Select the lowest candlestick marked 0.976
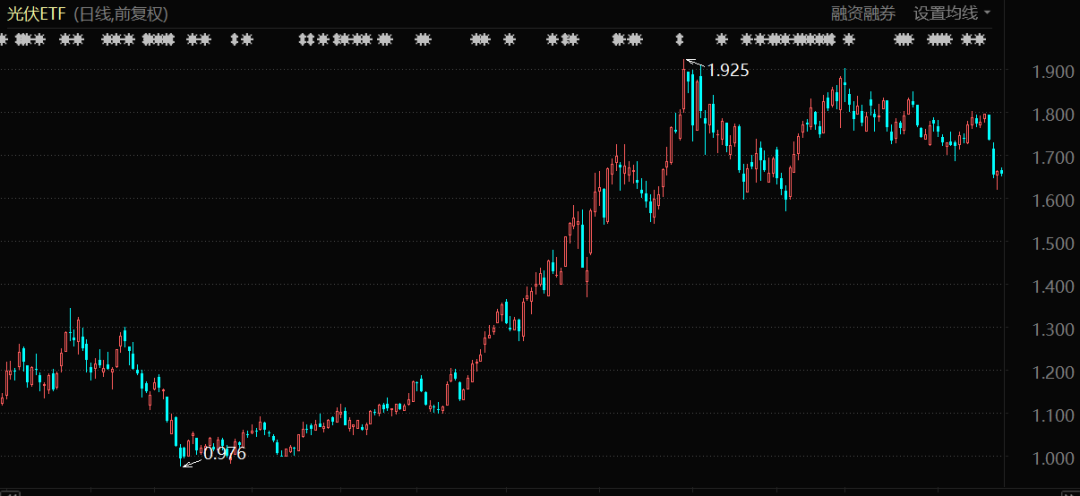 181,455
